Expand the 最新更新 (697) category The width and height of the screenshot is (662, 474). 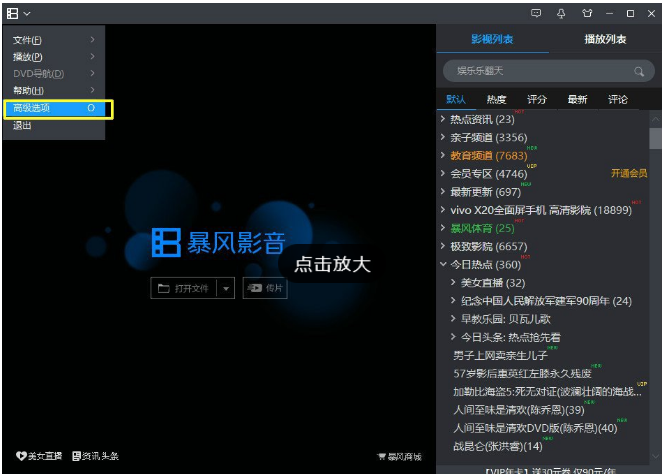[443, 192]
